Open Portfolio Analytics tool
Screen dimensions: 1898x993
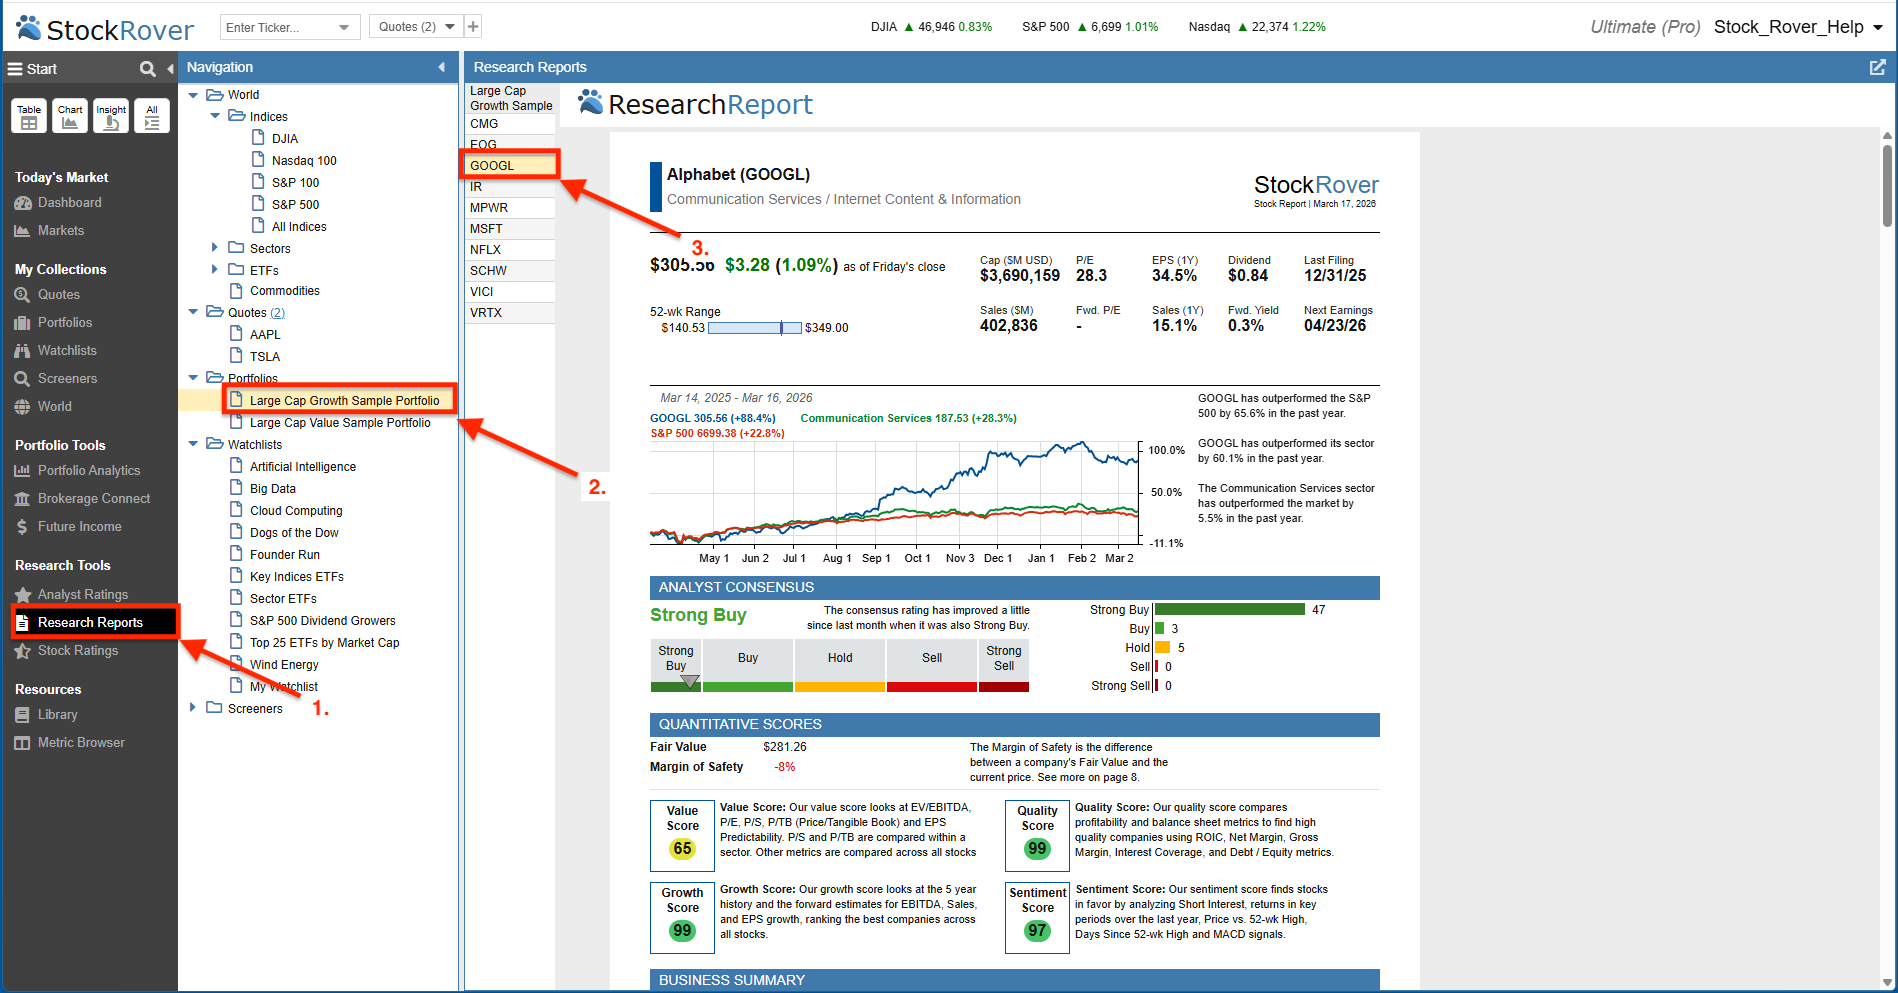[88, 471]
